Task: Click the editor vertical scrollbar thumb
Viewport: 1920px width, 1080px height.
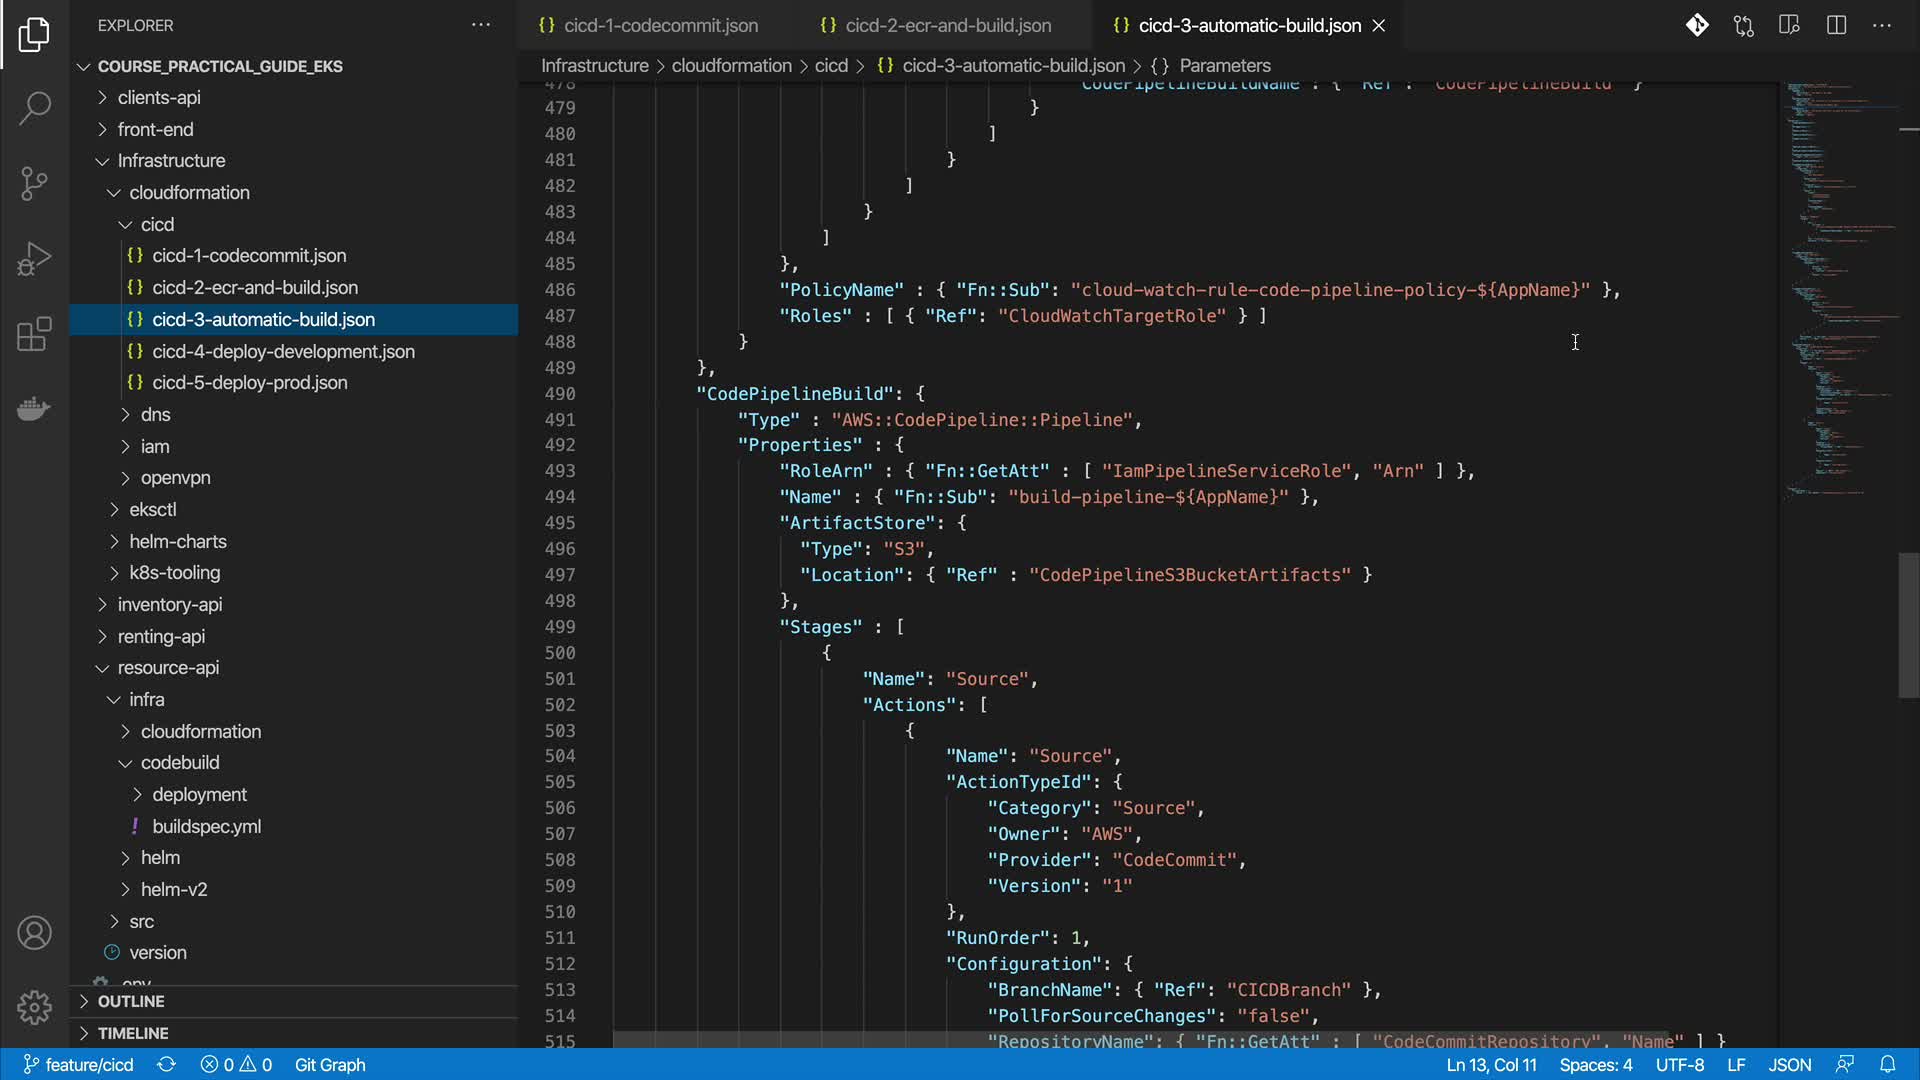Action: click(1908, 625)
